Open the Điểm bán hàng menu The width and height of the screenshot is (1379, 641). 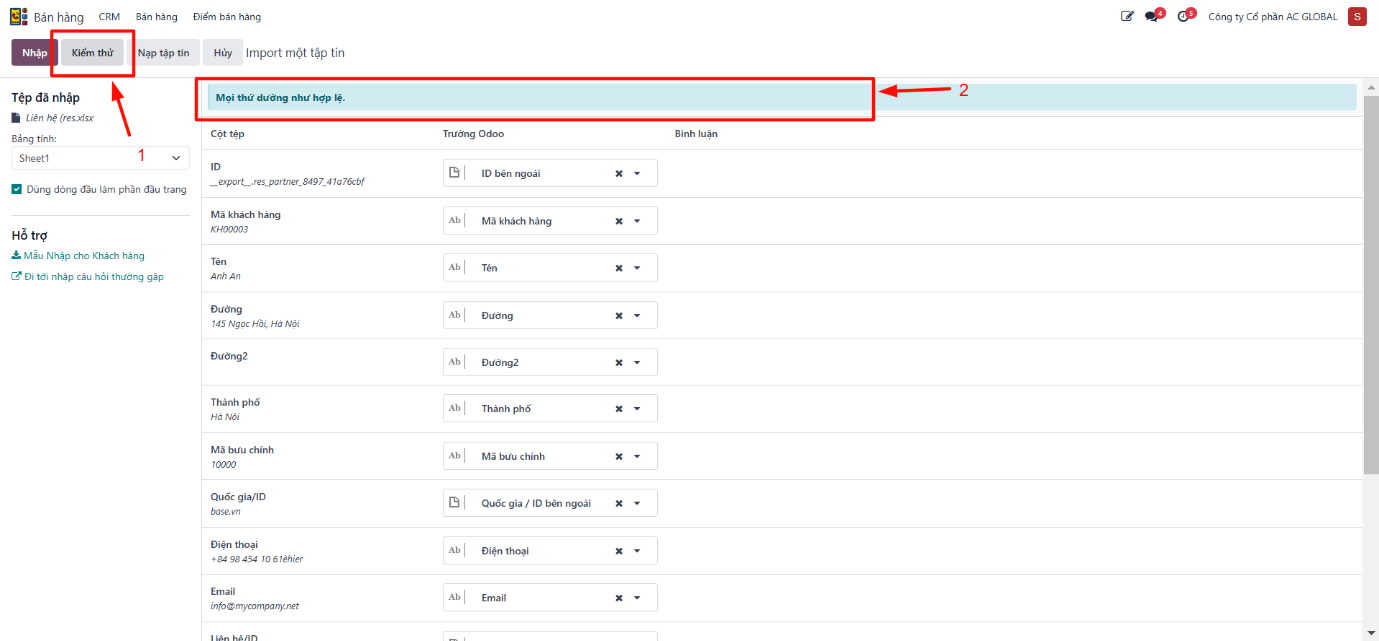tap(227, 17)
